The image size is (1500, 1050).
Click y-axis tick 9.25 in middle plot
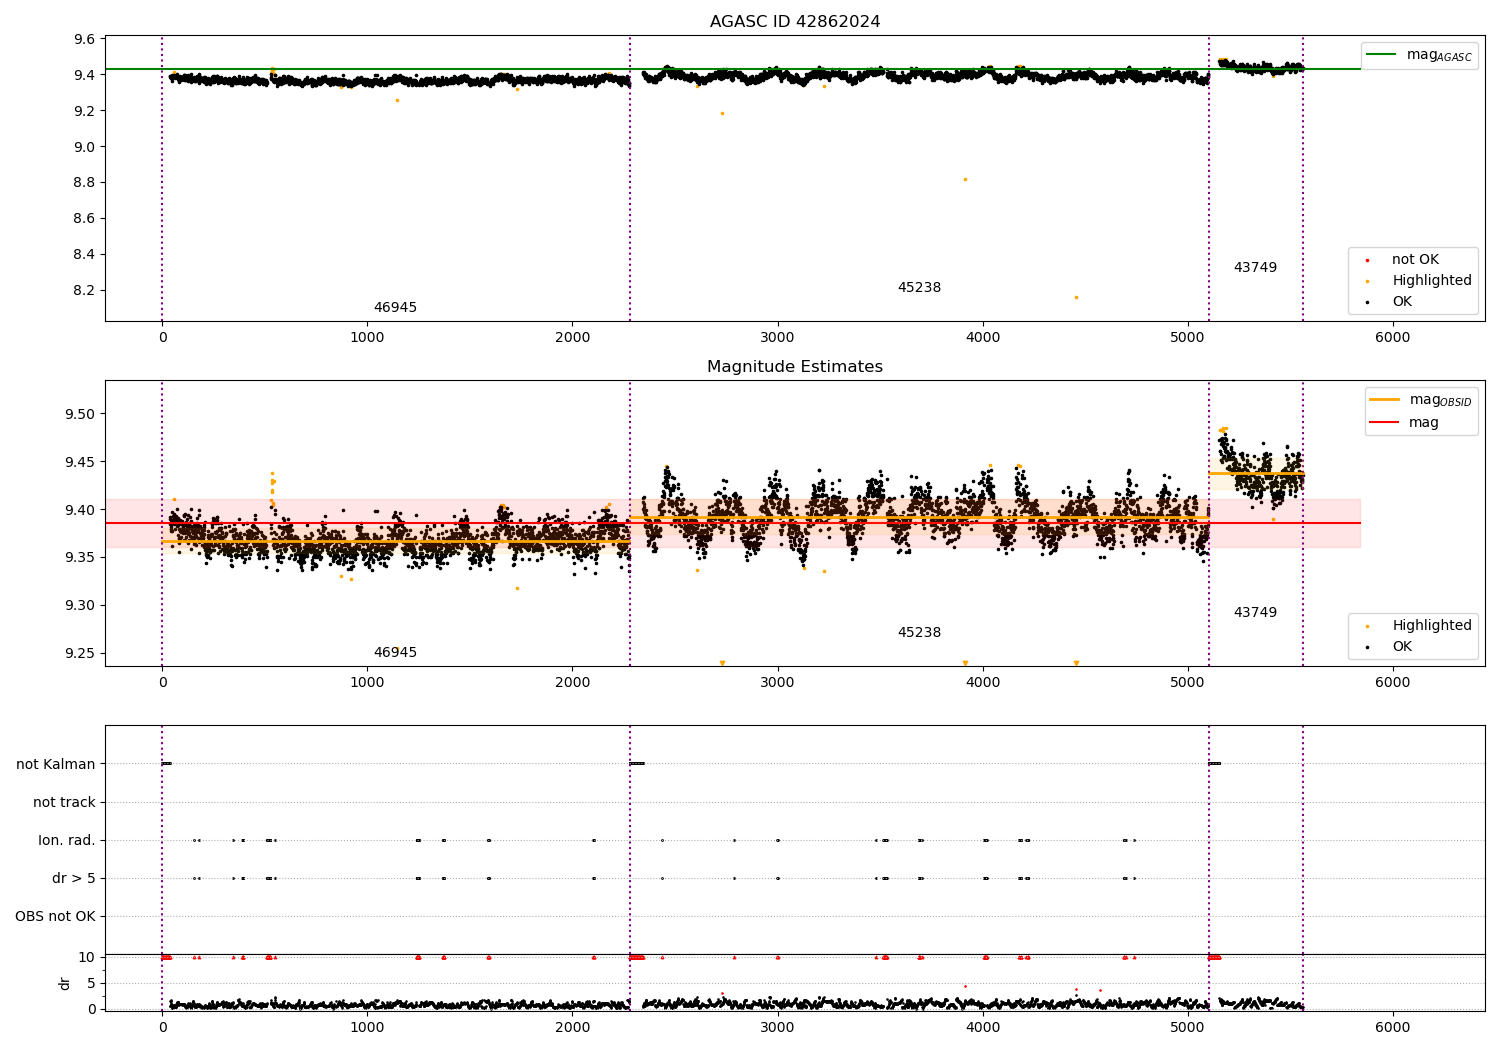tap(81, 653)
